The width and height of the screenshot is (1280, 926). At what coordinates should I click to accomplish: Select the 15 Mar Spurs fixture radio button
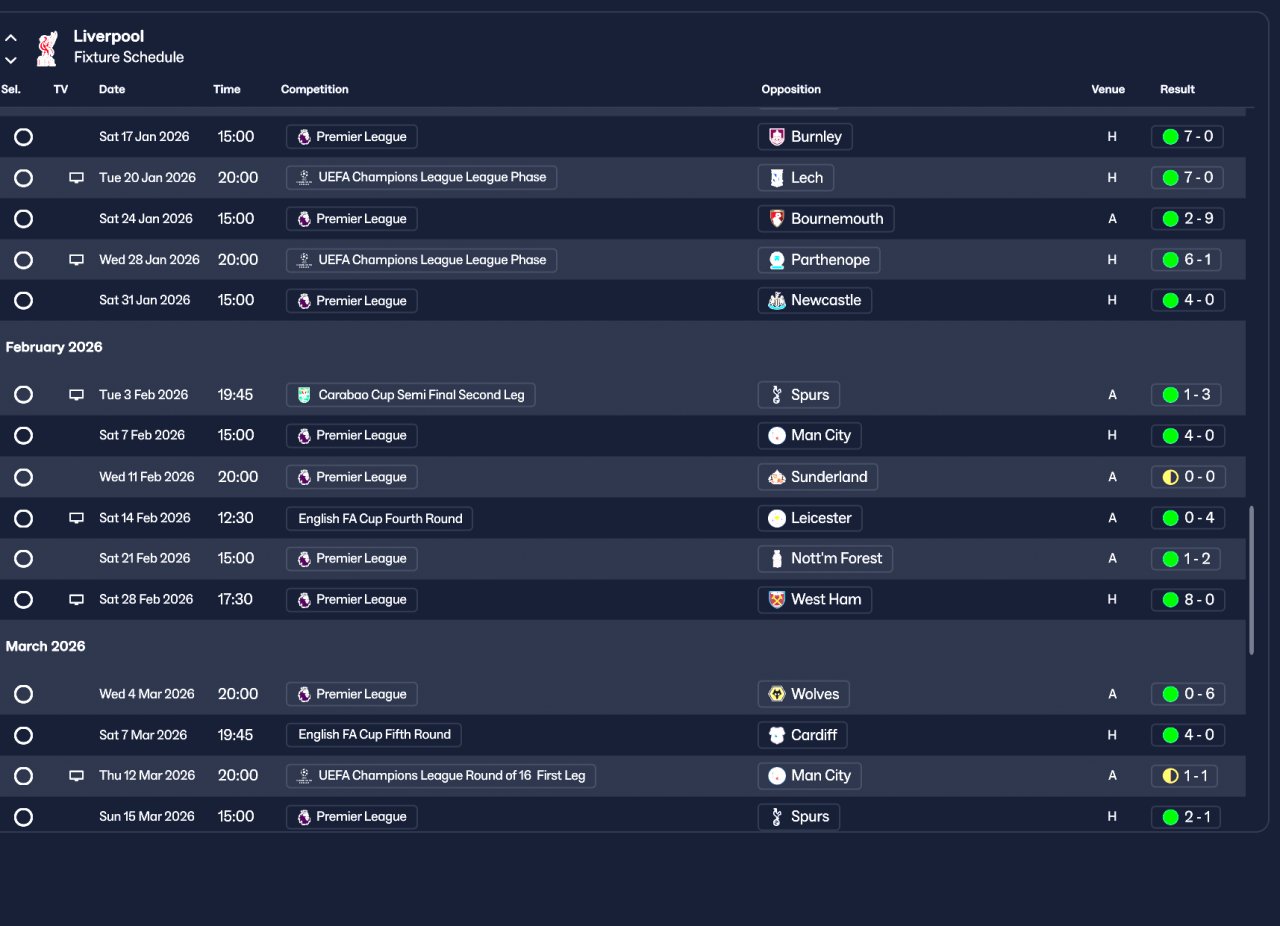click(x=23, y=817)
